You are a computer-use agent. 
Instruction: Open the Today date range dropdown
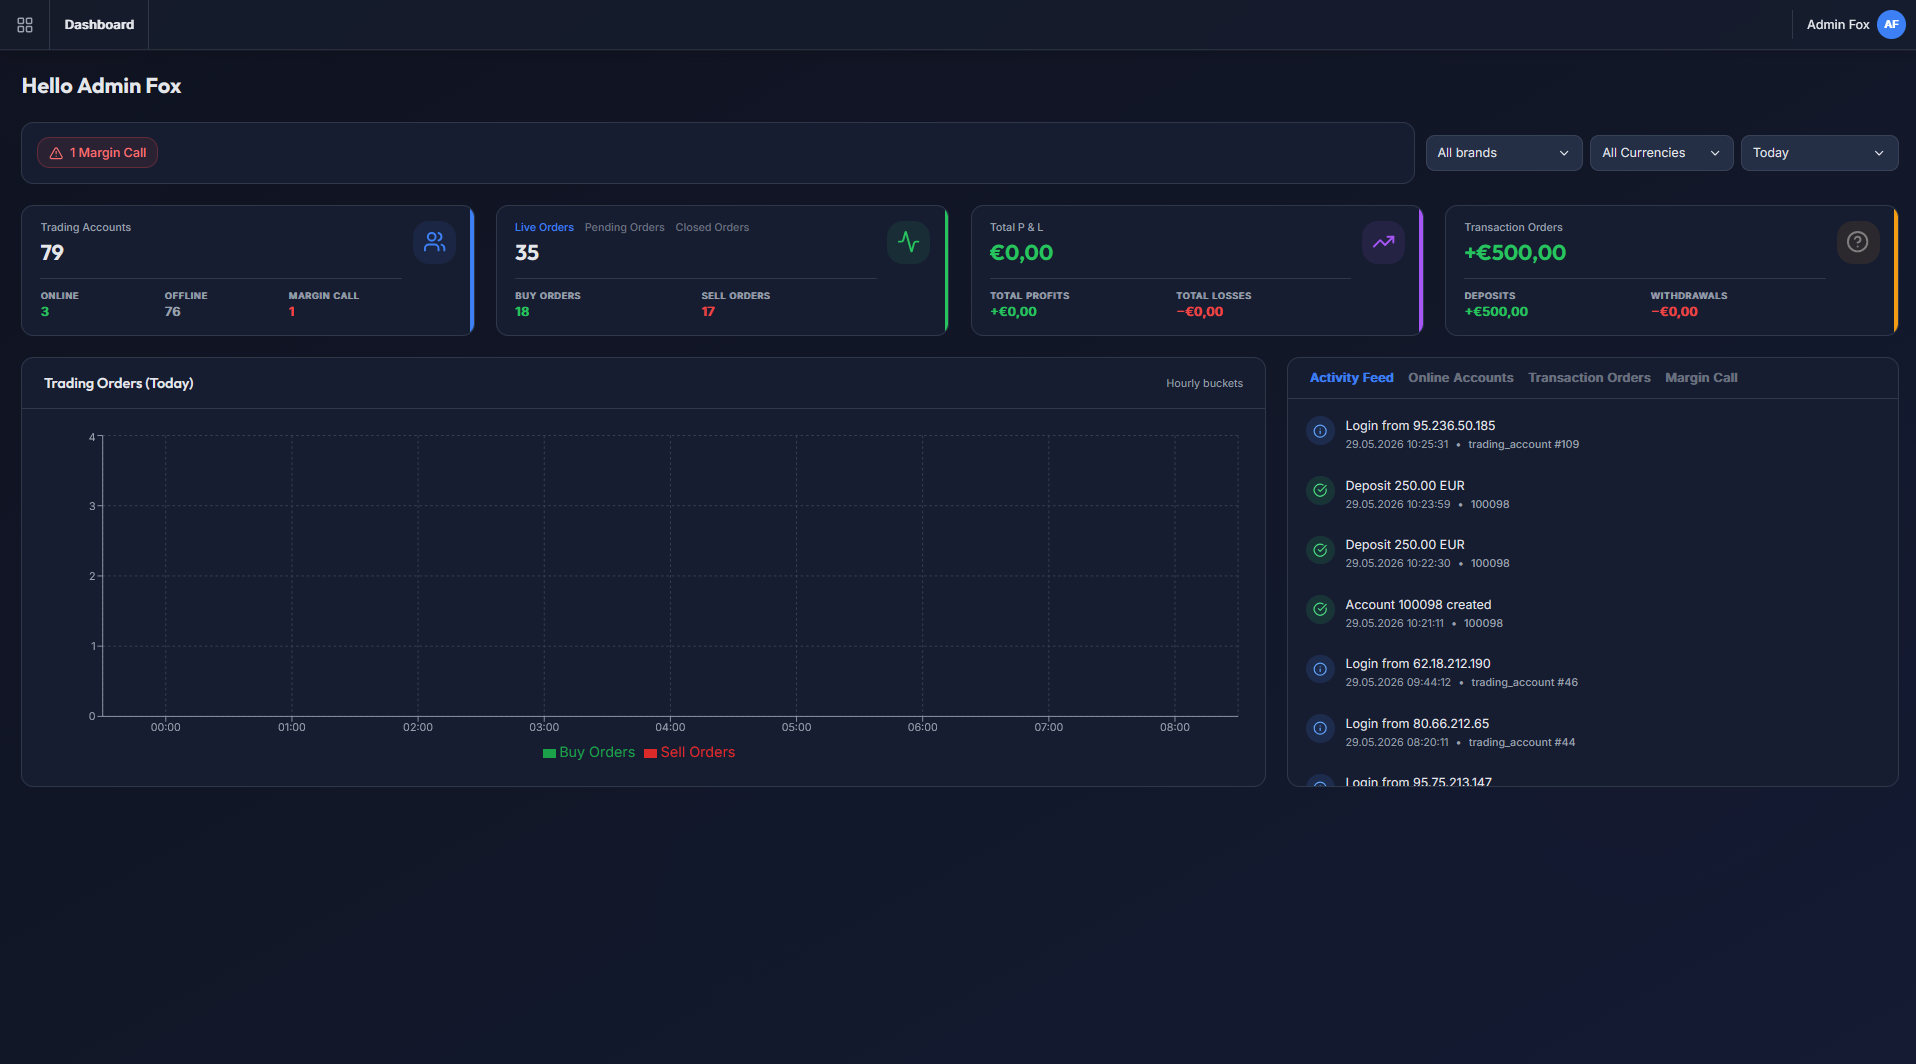(x=1819, y=153)
